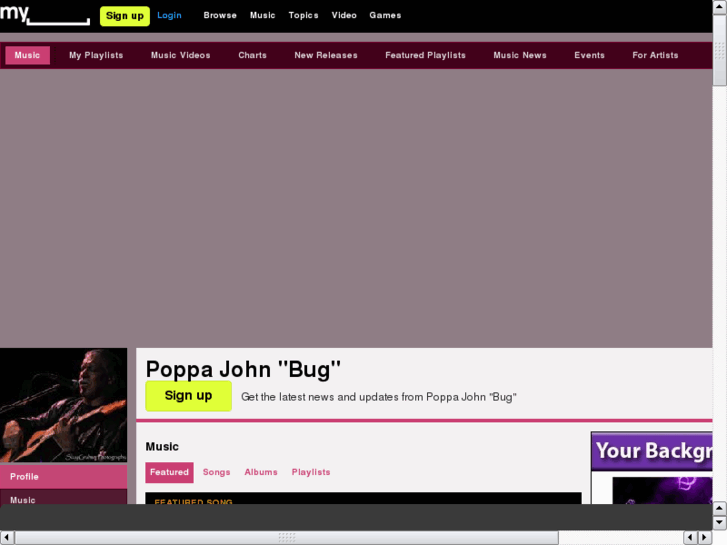This screenshot has height=545, width=727.
Task: Select the highlighted Music tab in maroon bar
Action: click(x=27, y=55)
